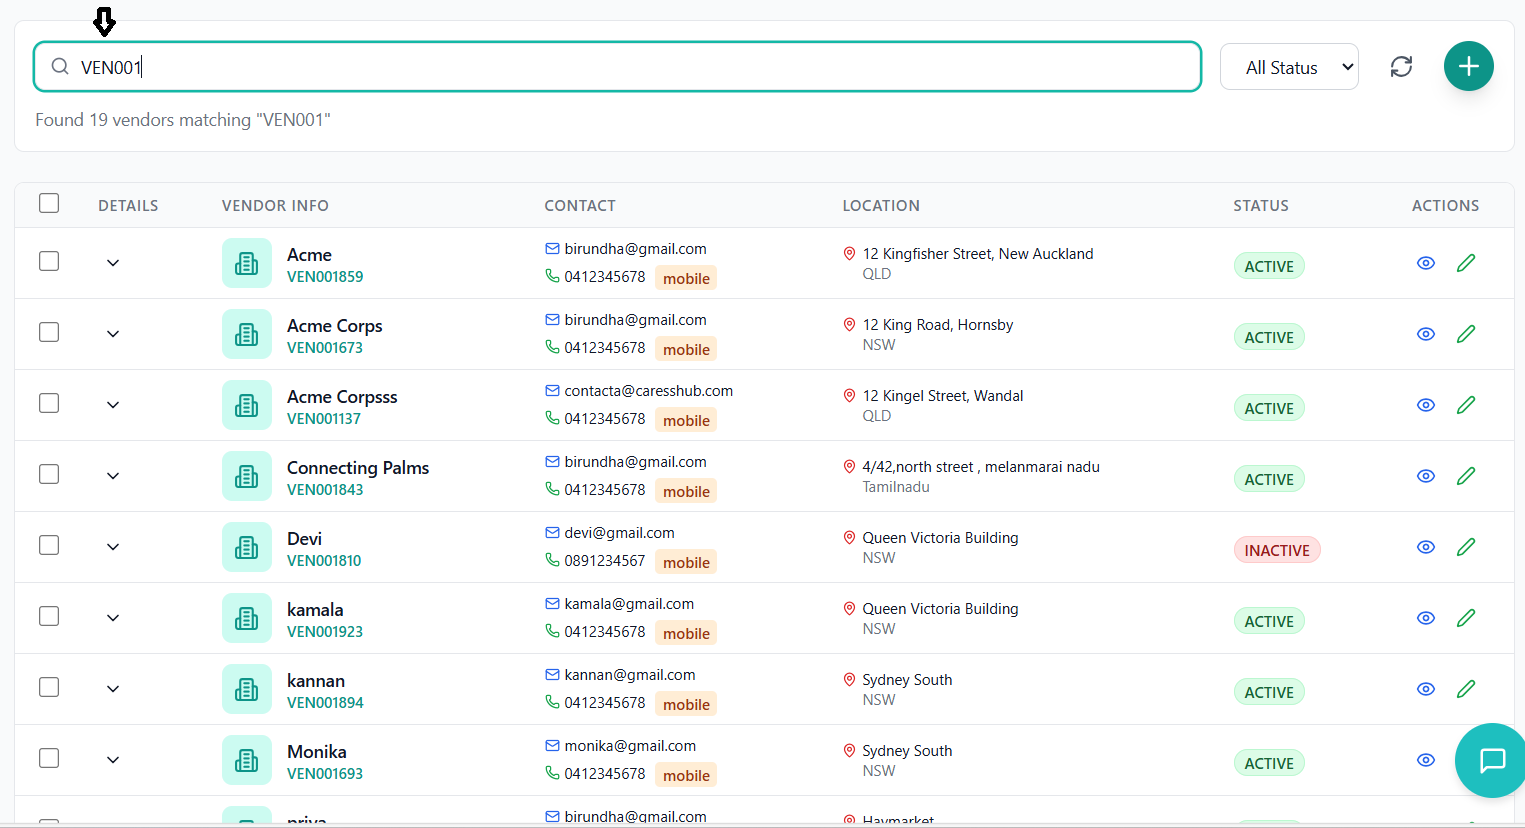Select the checkbox beside Acme Corpsss

click(48, 403)
